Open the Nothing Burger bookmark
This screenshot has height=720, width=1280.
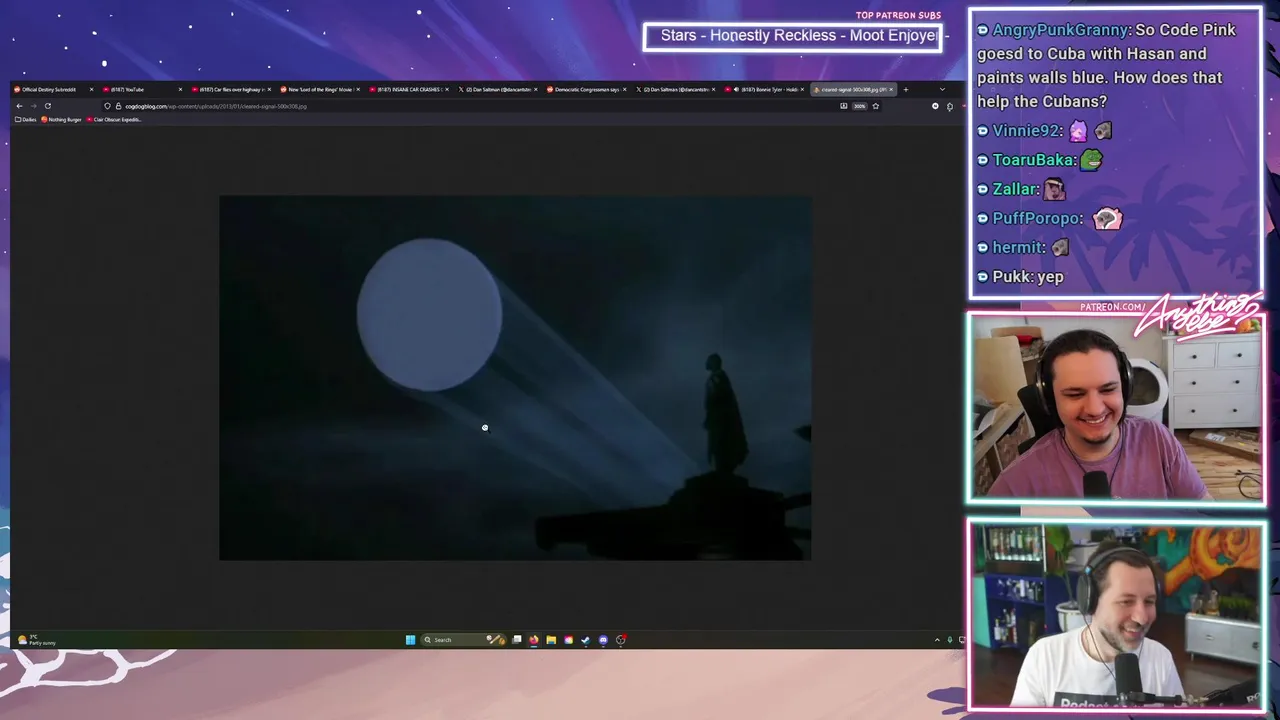coord(61,120)
